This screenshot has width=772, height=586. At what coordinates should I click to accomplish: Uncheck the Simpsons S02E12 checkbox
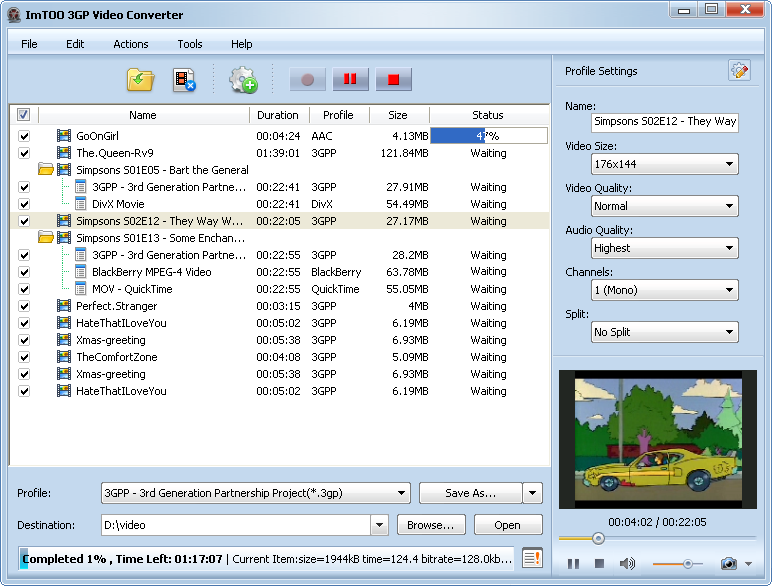(x=24, y=221)
